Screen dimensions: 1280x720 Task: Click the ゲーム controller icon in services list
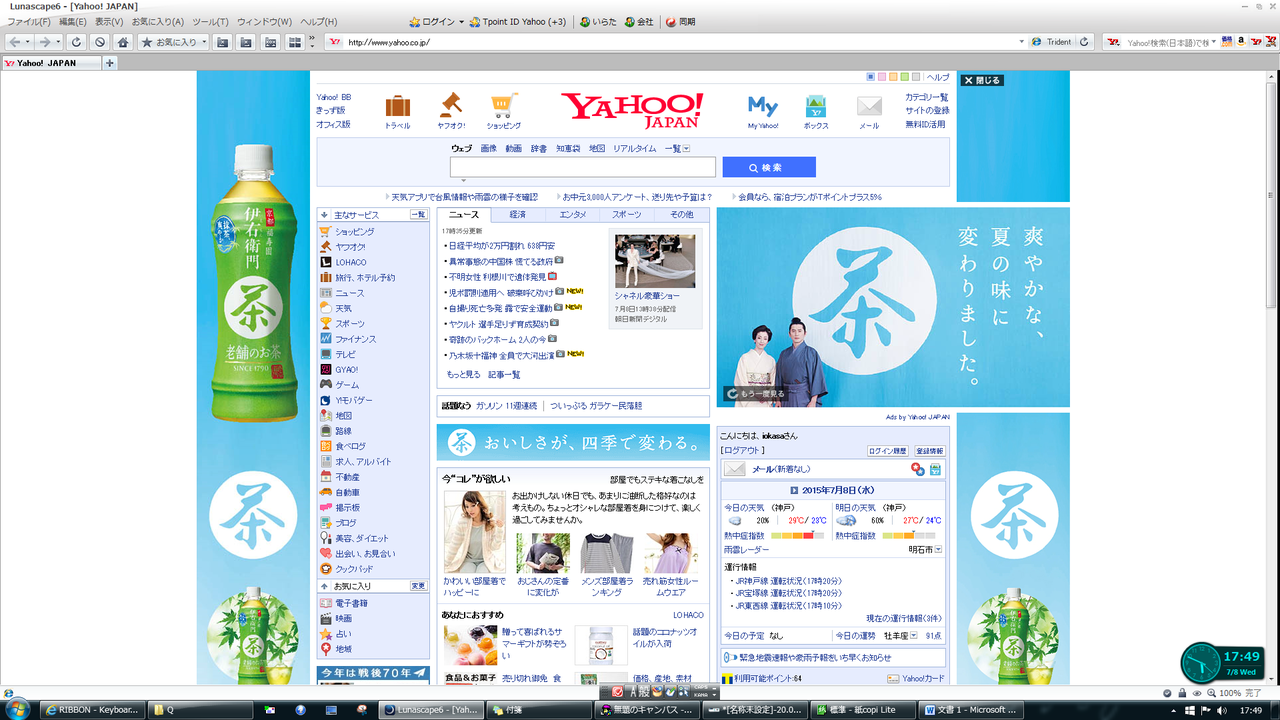(325, 385)
